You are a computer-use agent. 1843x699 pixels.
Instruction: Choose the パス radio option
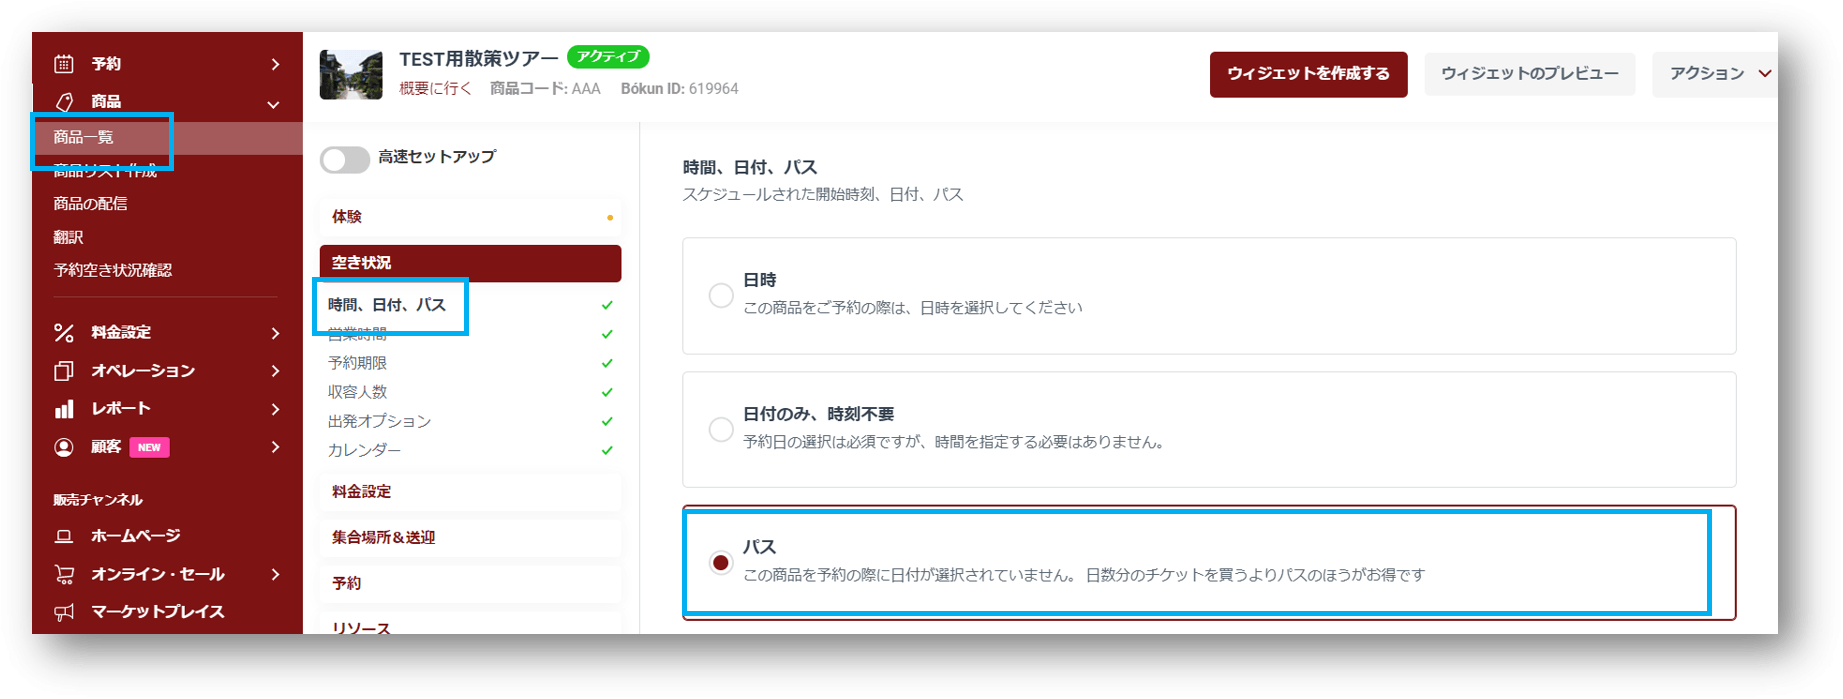[x=720, y=563]
